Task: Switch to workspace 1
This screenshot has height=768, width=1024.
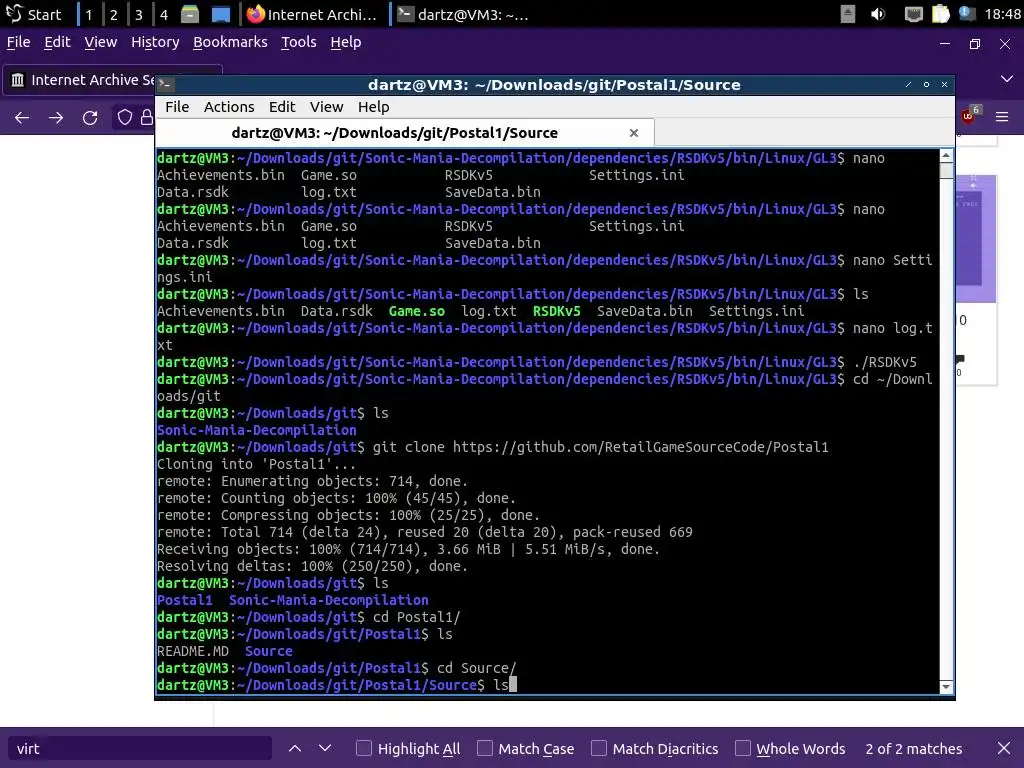Action: [x=89, y=14]
